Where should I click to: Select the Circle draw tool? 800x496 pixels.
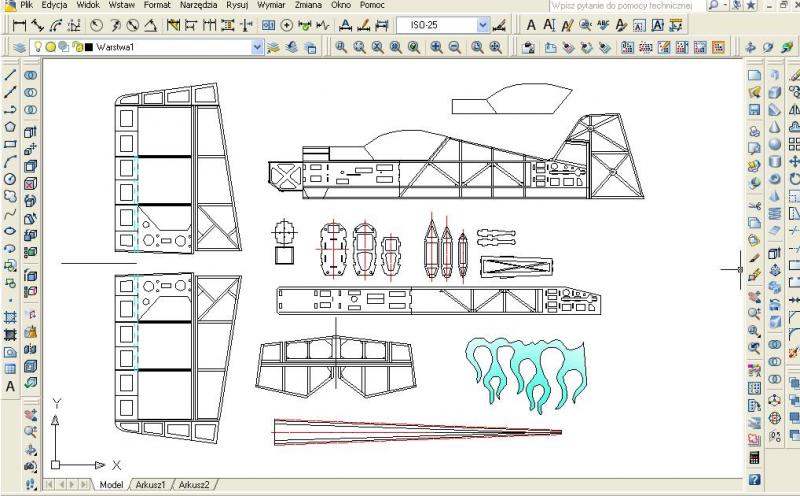tap(10, 179)
